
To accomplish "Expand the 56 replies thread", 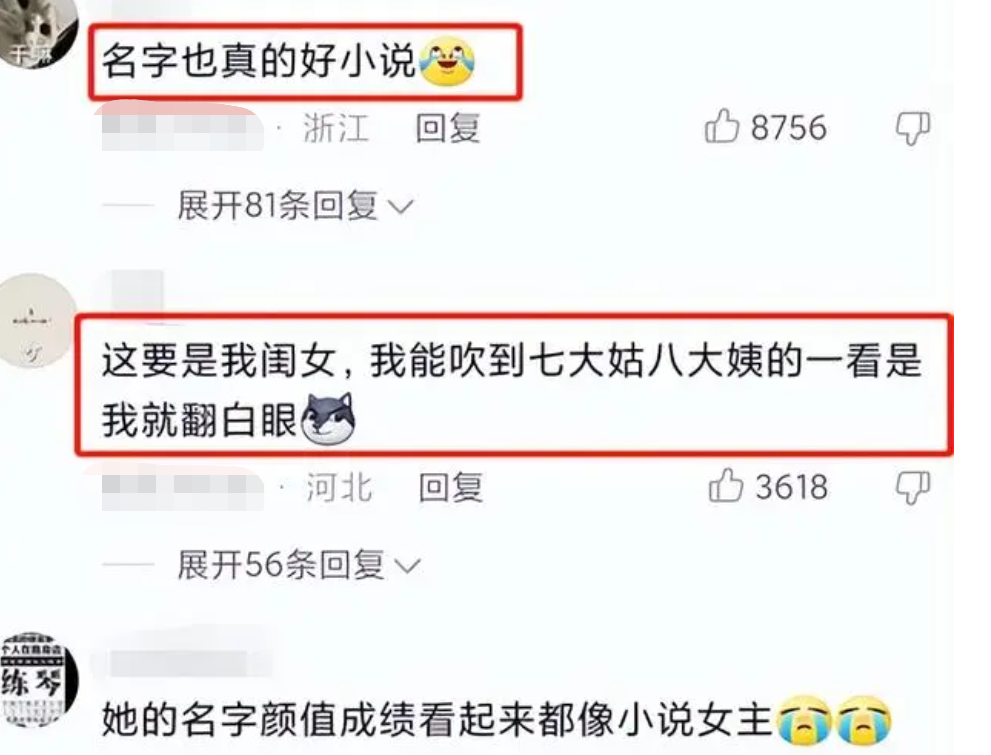I will [298, 564].
